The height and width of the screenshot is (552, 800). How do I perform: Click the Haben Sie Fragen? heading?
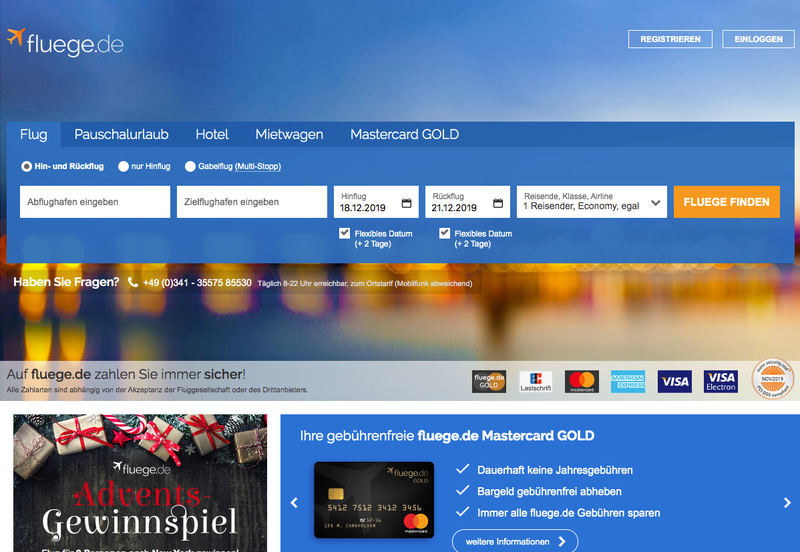pos(66,282)
